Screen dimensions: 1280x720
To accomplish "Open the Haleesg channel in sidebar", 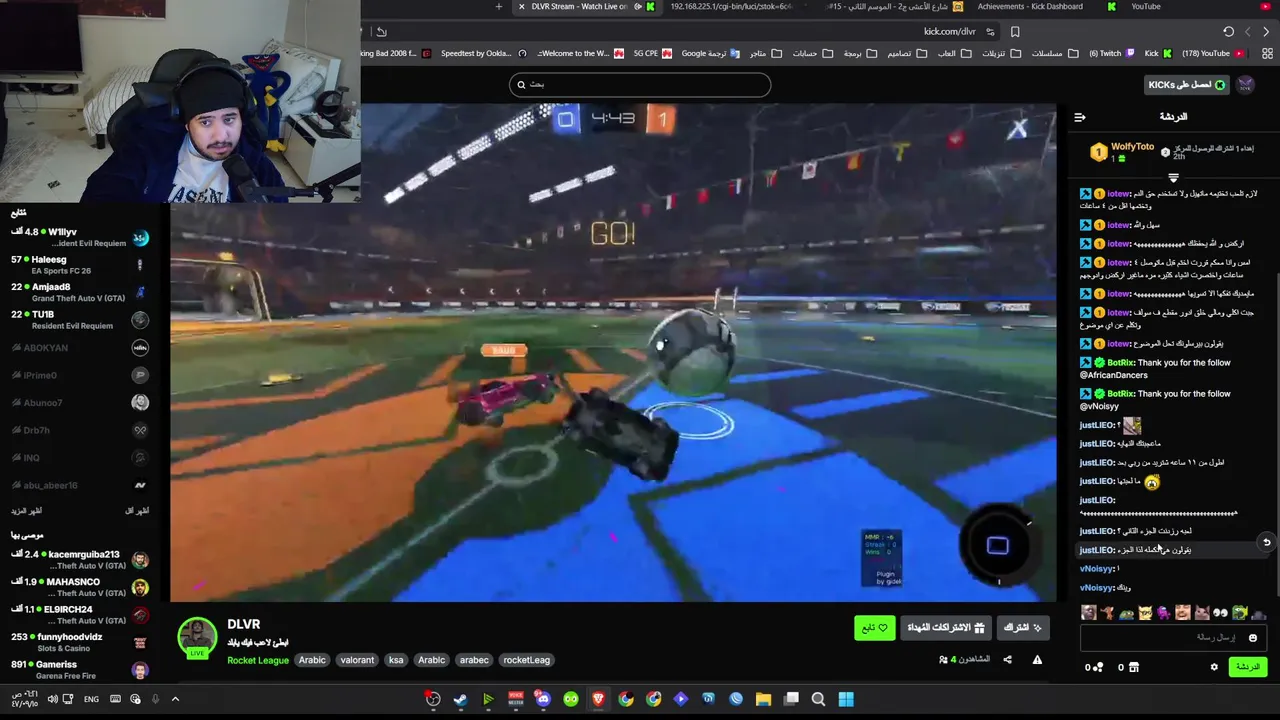I will pyautogui.click(x=80, y=265).
